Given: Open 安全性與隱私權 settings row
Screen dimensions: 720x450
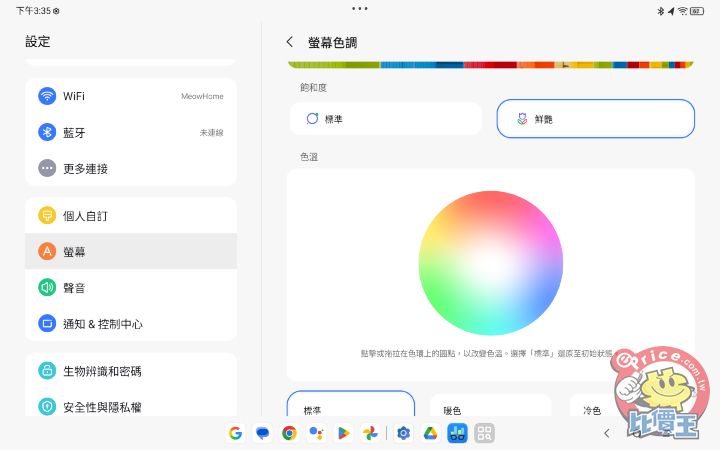Looking at the screenshot, I should pyautogui.click(x=131, y=405).
